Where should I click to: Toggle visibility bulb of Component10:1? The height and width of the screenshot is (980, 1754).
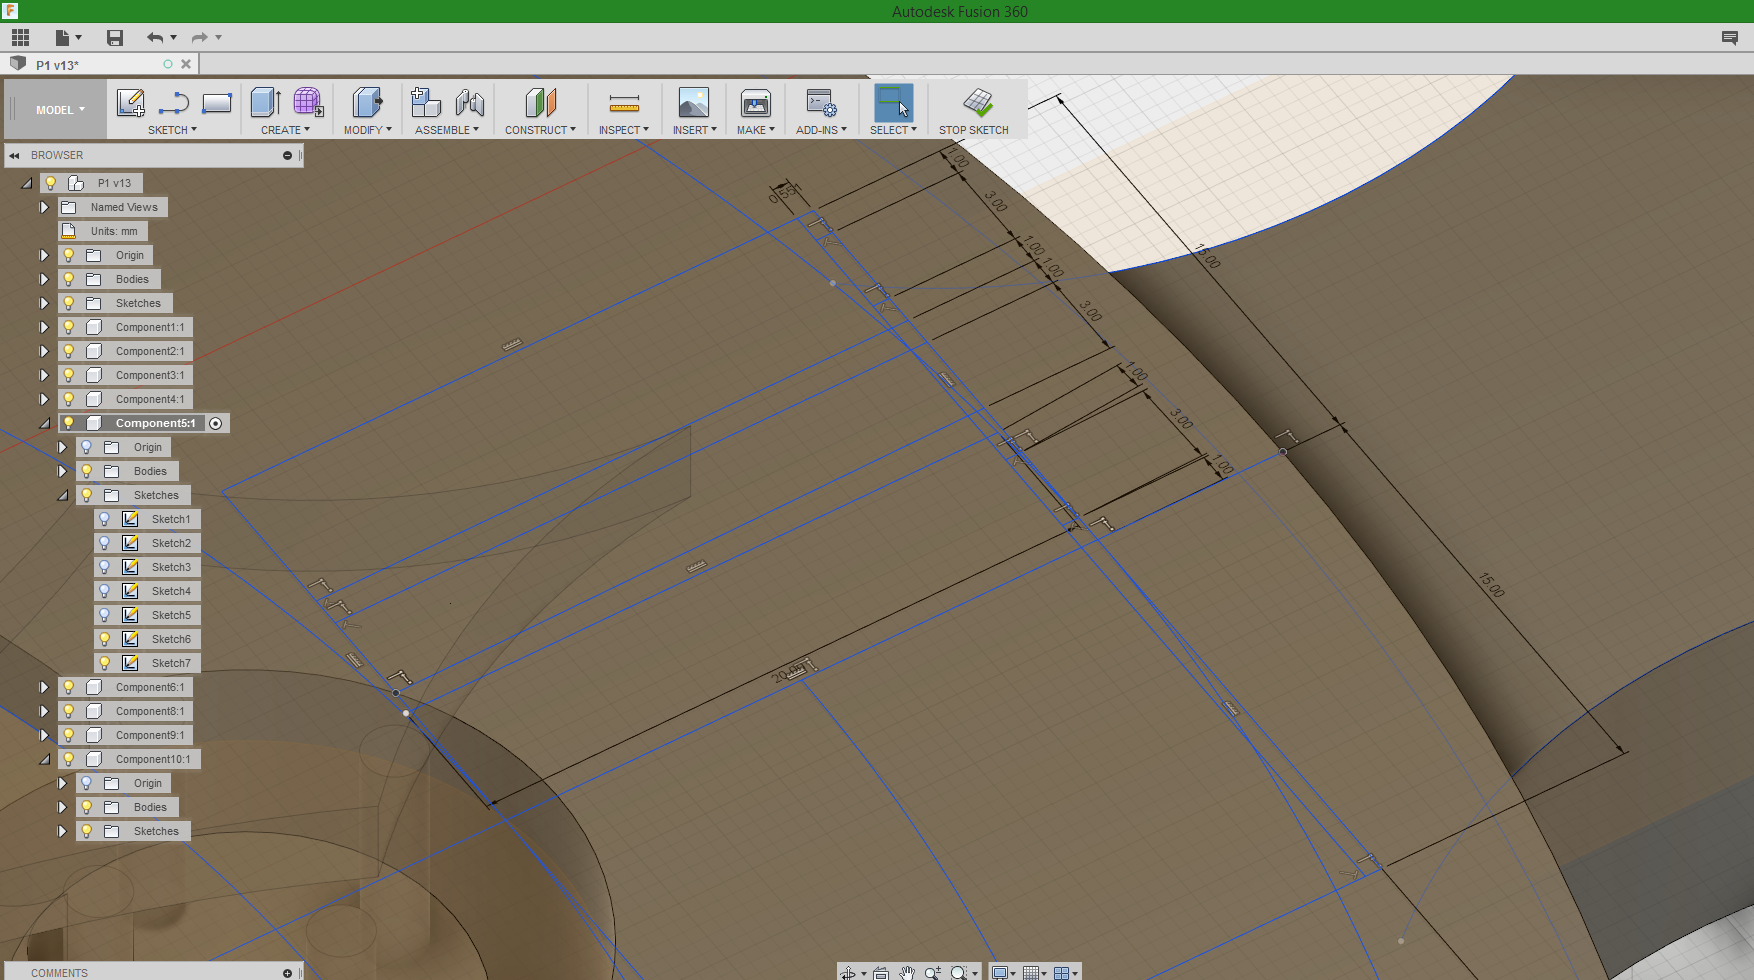tap(68, 759)
